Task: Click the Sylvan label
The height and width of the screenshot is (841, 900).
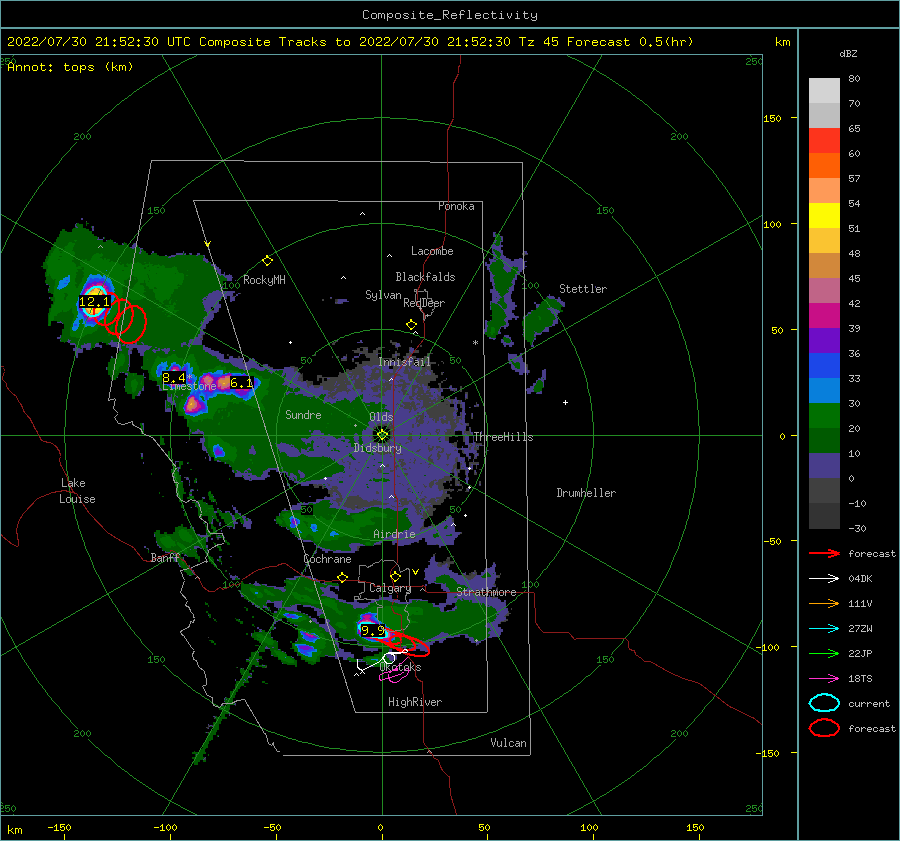Action: coord(383,295)
